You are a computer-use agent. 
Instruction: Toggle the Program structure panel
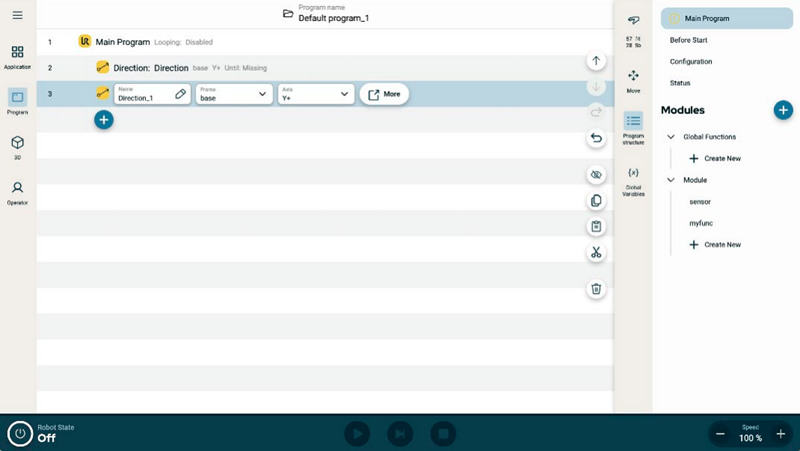633,127
